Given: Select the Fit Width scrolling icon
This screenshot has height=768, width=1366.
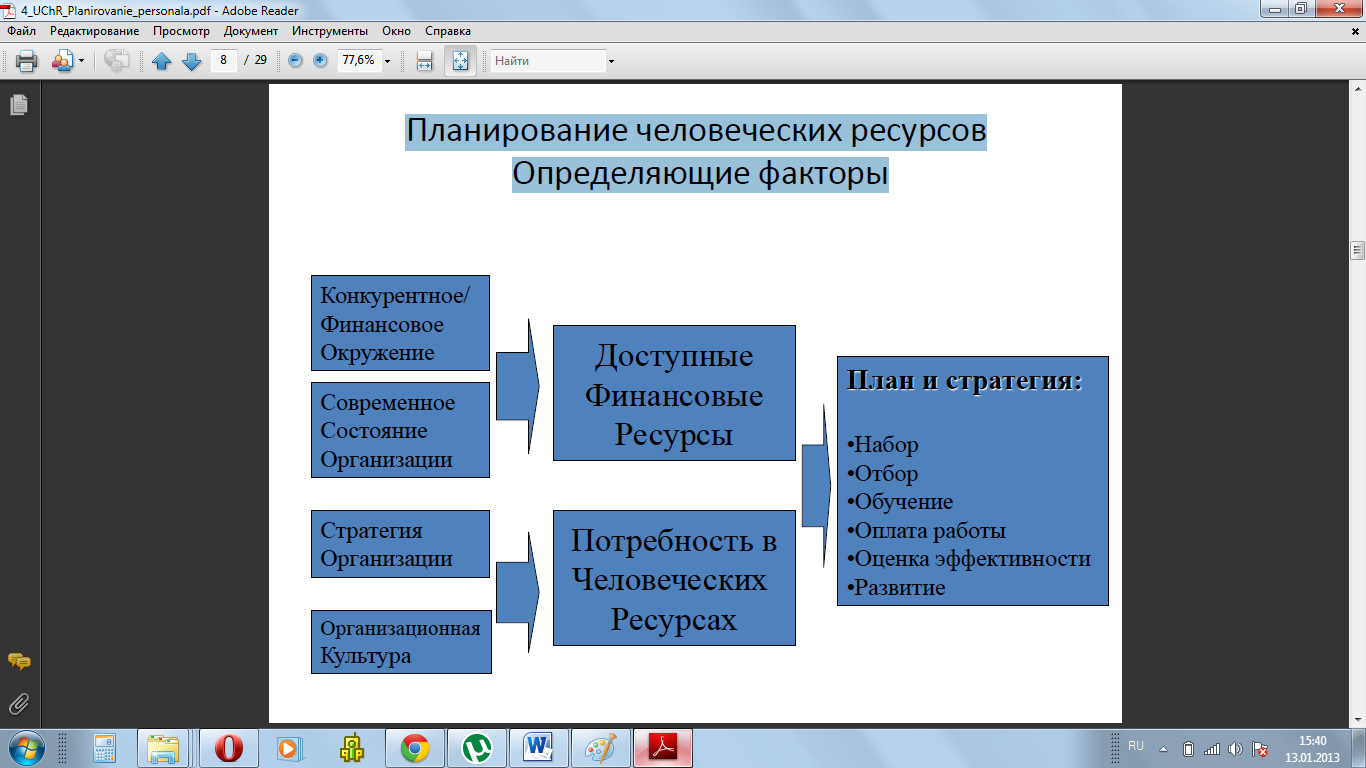Looking at the screenshot, I should click(424, 61).
